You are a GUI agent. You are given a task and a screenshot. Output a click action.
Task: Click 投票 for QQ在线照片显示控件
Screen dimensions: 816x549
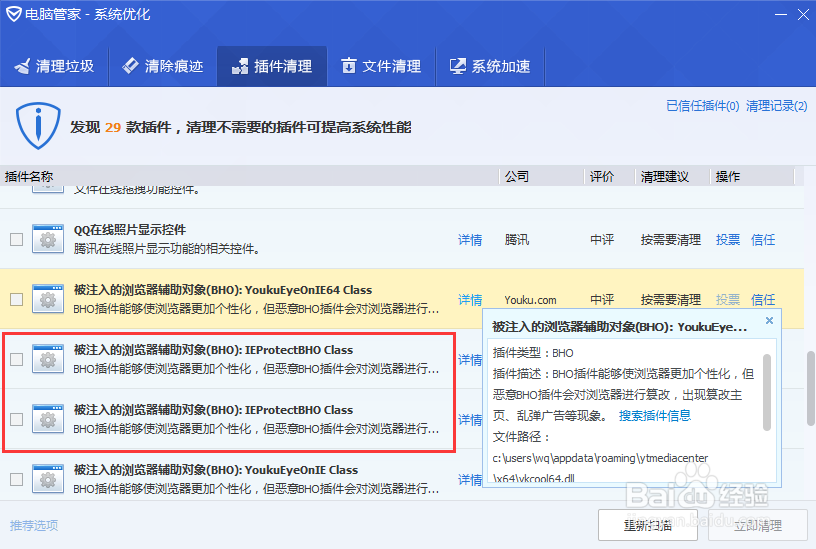point(728,240)
